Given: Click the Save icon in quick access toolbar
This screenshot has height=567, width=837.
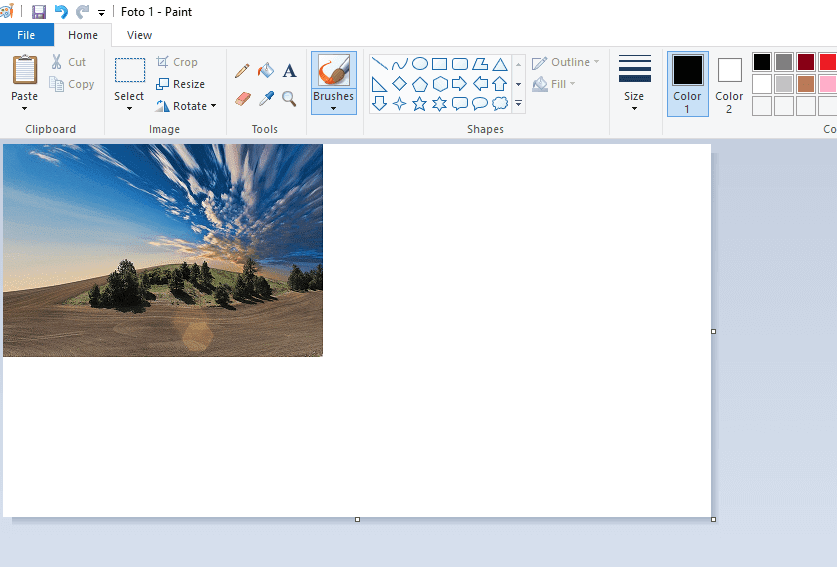Looking at the screenshot, I should 39,11.
